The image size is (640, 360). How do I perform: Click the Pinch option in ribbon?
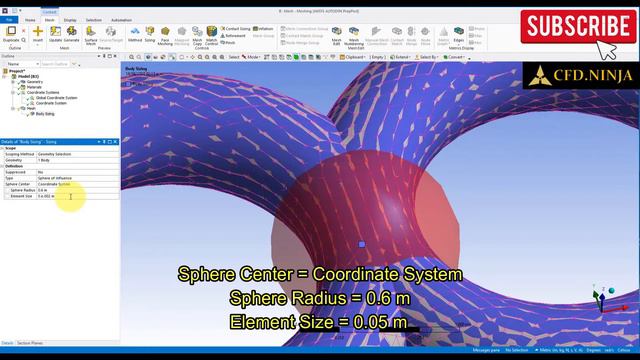tap(228, 42)
